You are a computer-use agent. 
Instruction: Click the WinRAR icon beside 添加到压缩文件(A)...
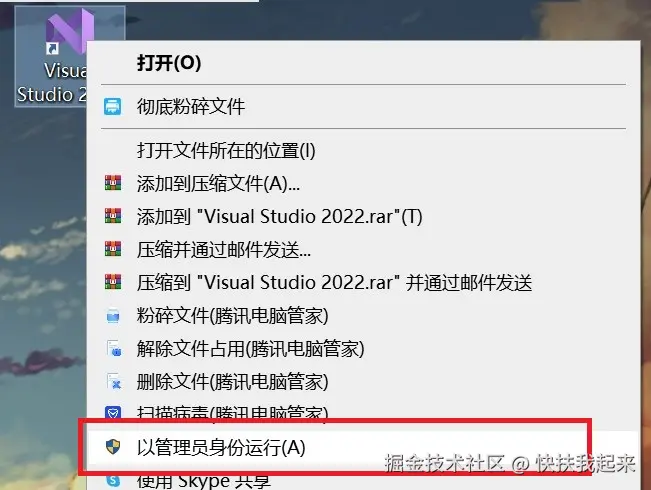pyautogui.click(x=113, y=183)
